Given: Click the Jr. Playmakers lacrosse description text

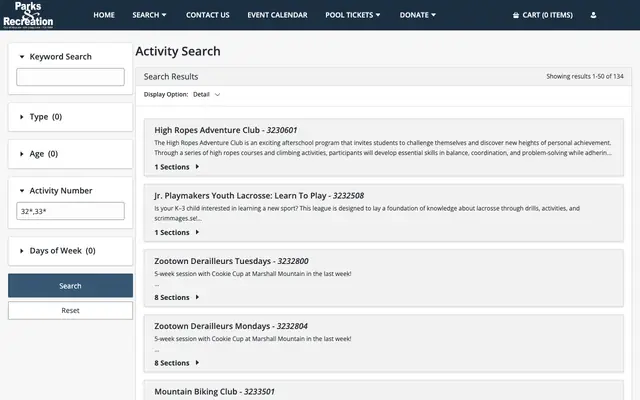Looking at the screenshot, I should click(367, 213).
